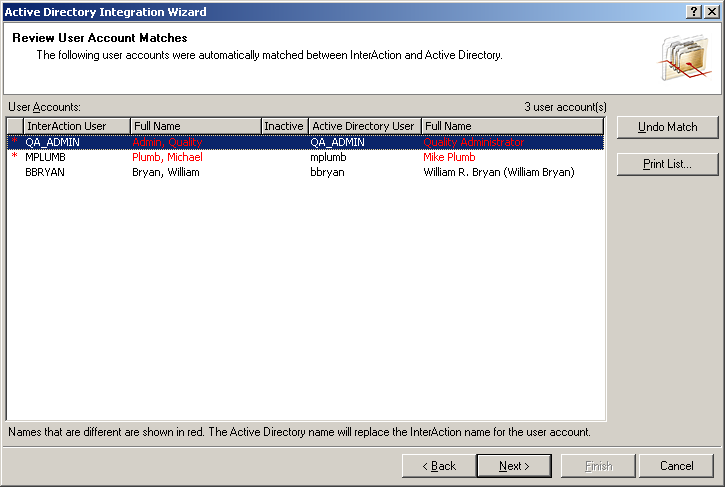Click the 'Mike Plumb' full name cell
725x487 pixels.
point(449,157)
